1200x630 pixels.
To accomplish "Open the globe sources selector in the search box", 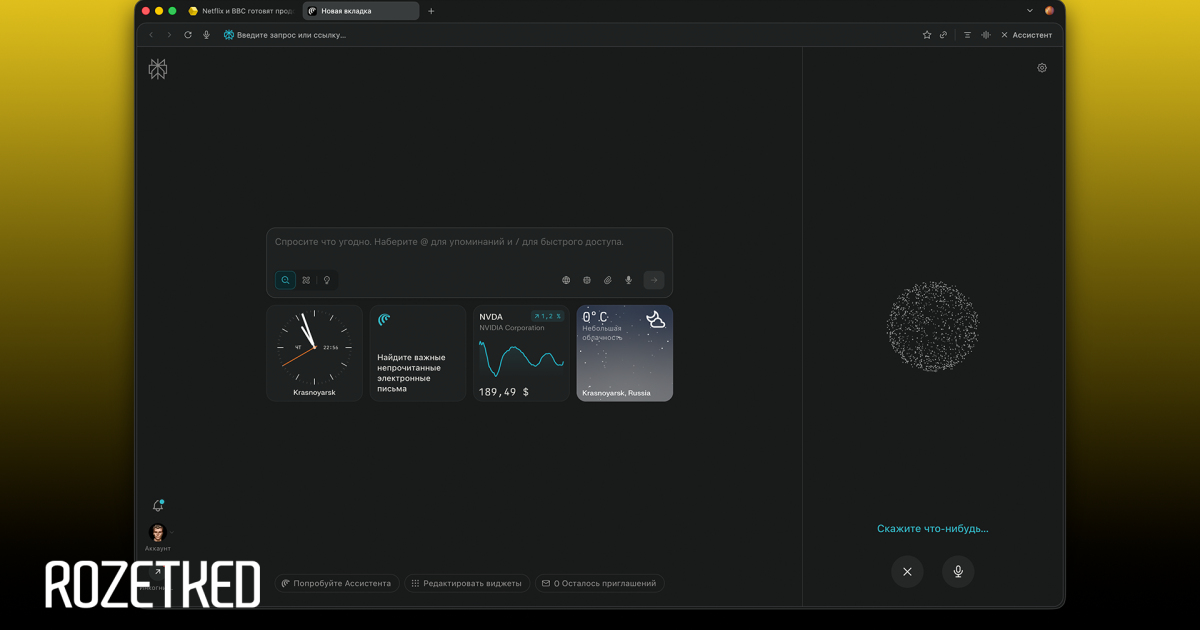I will [566, 281].
